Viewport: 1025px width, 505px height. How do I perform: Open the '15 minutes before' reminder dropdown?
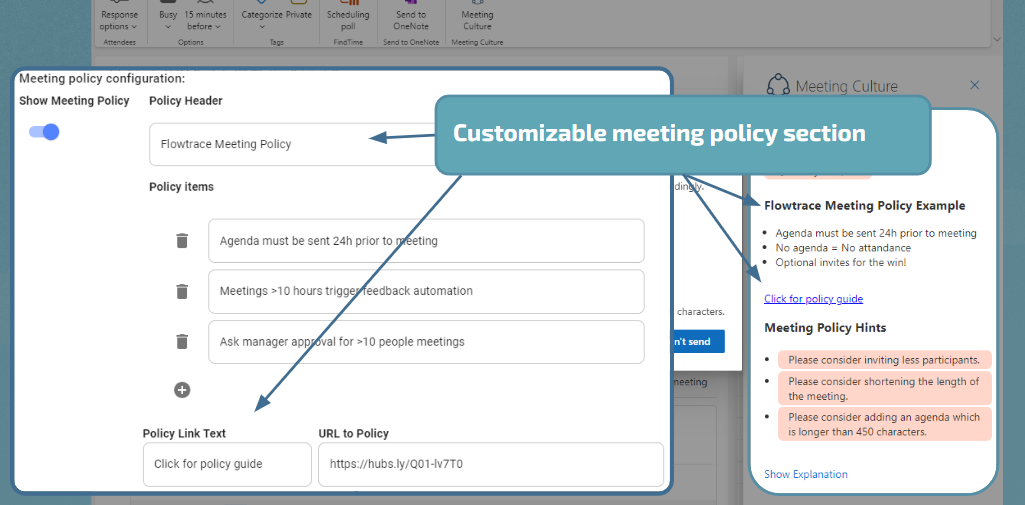[205, 20]
